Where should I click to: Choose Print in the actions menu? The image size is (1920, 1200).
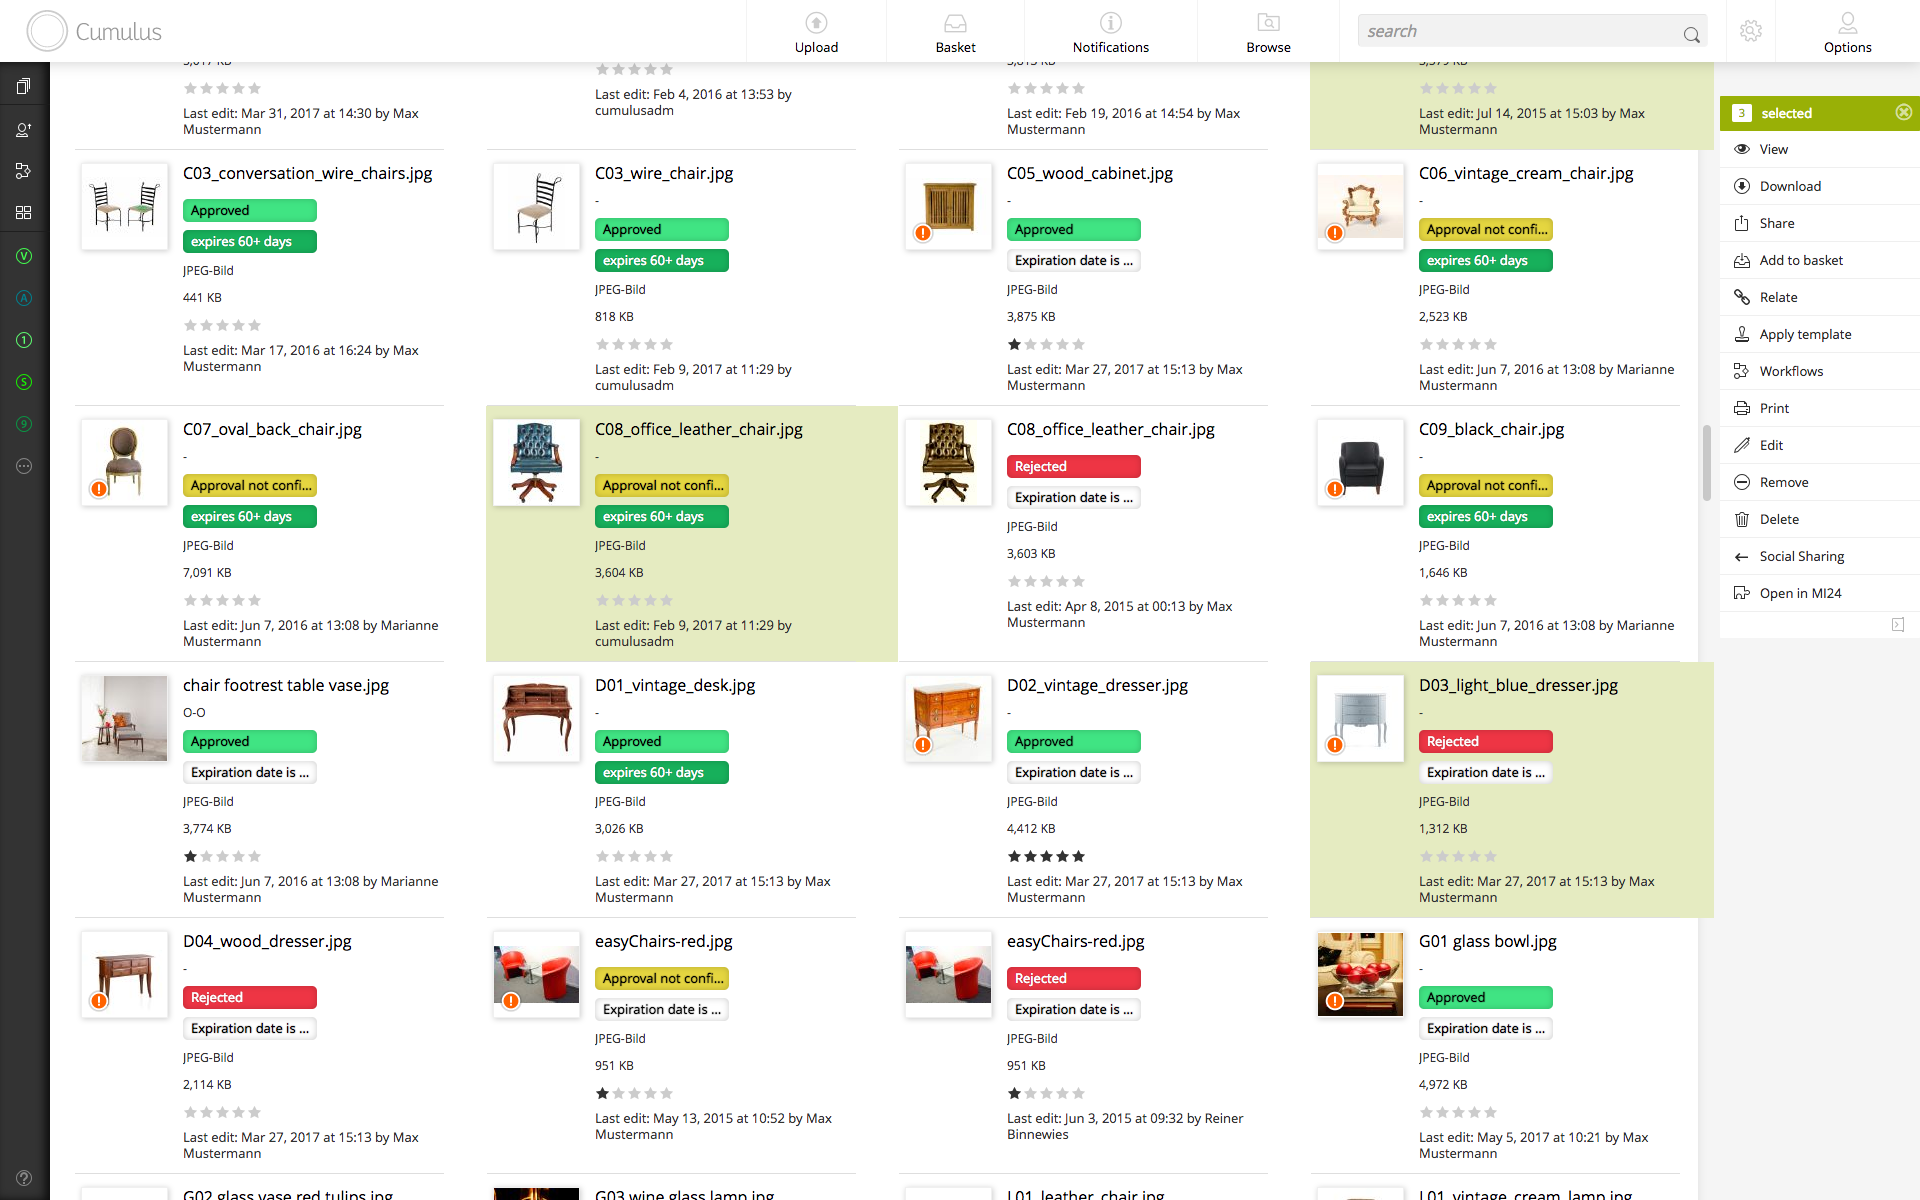point(1819,408)
